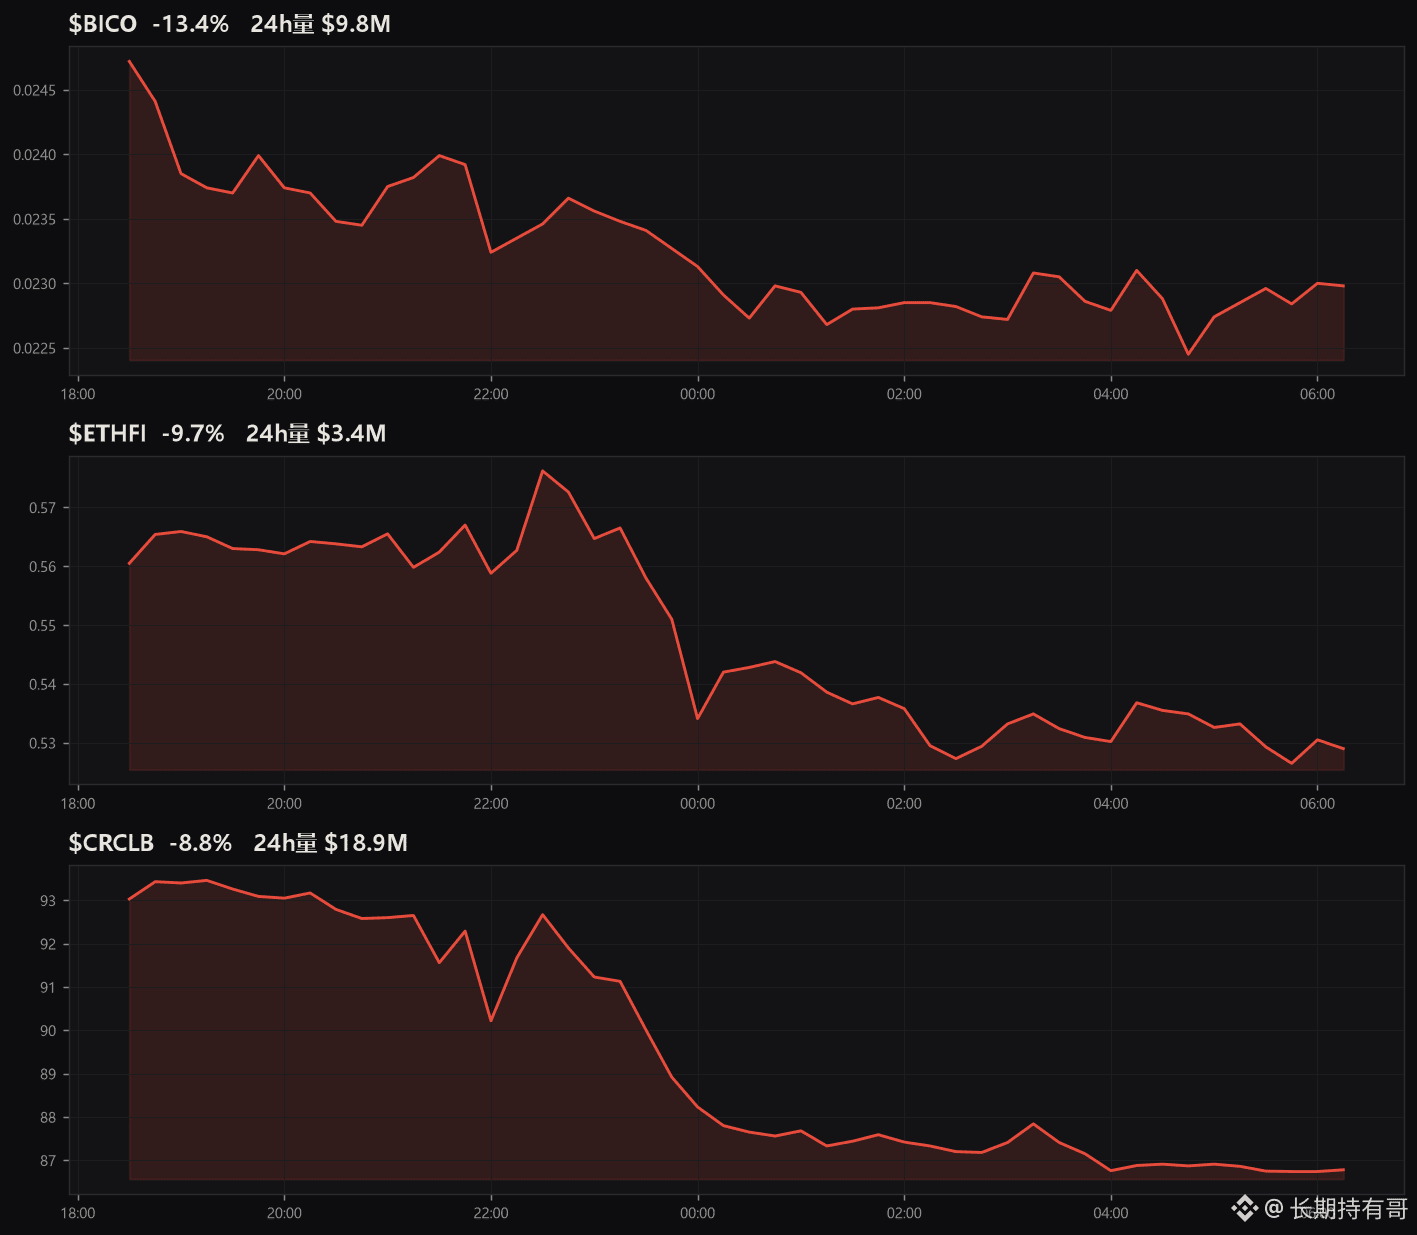
Task: Click 22:00 on the BICO time axis
Action: (x=491, y=394)
